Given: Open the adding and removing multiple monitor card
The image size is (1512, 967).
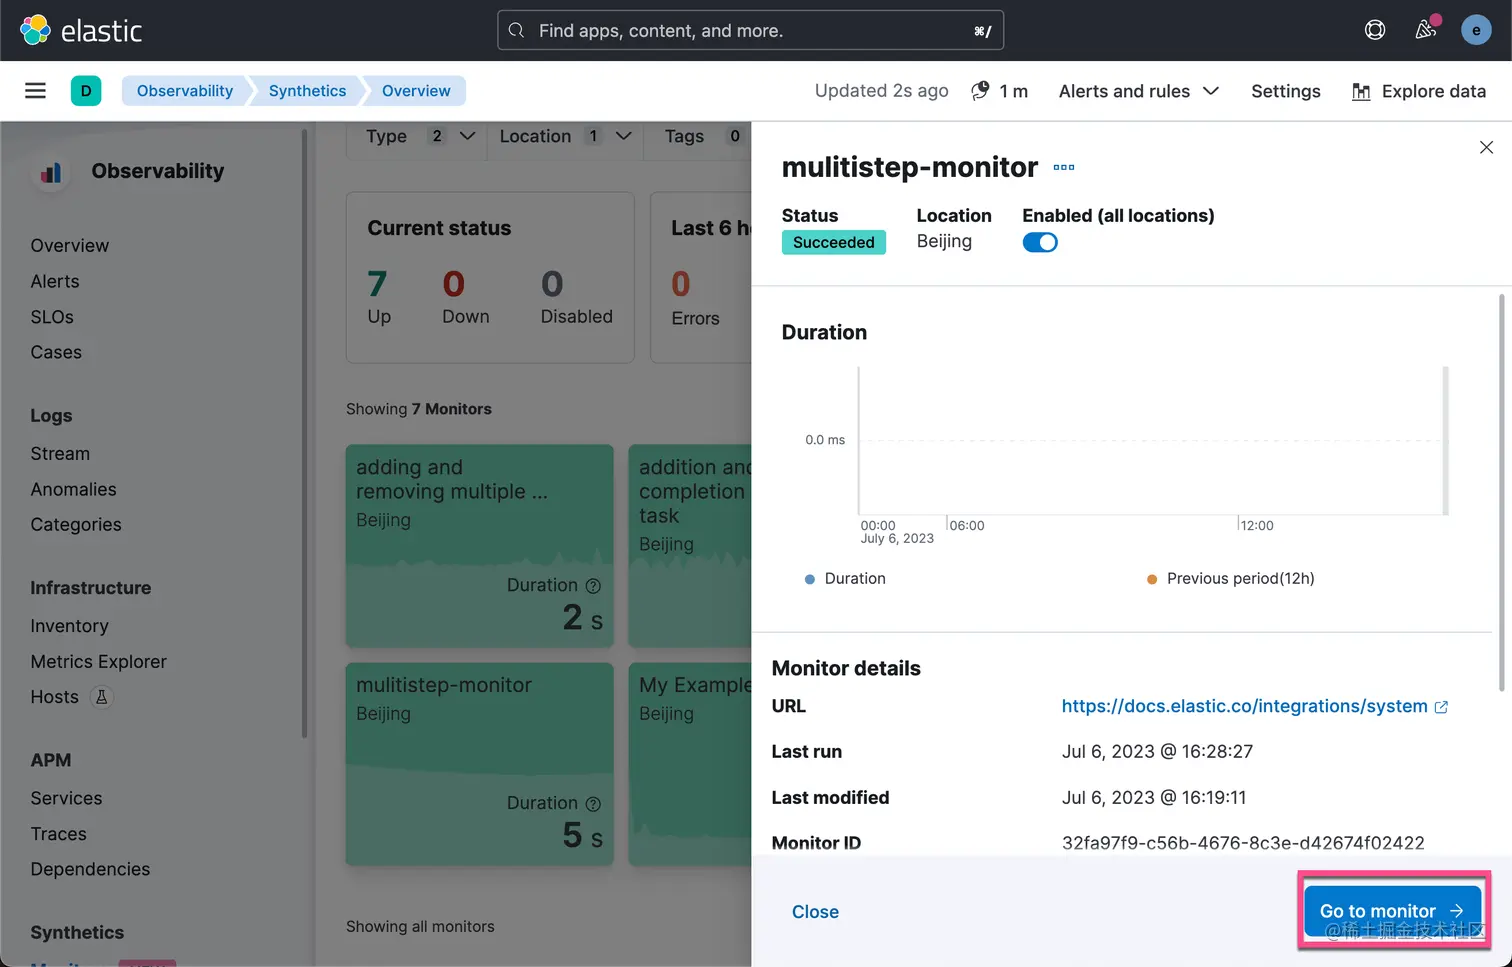Looking at the screenshot, I should coord(479,545).
